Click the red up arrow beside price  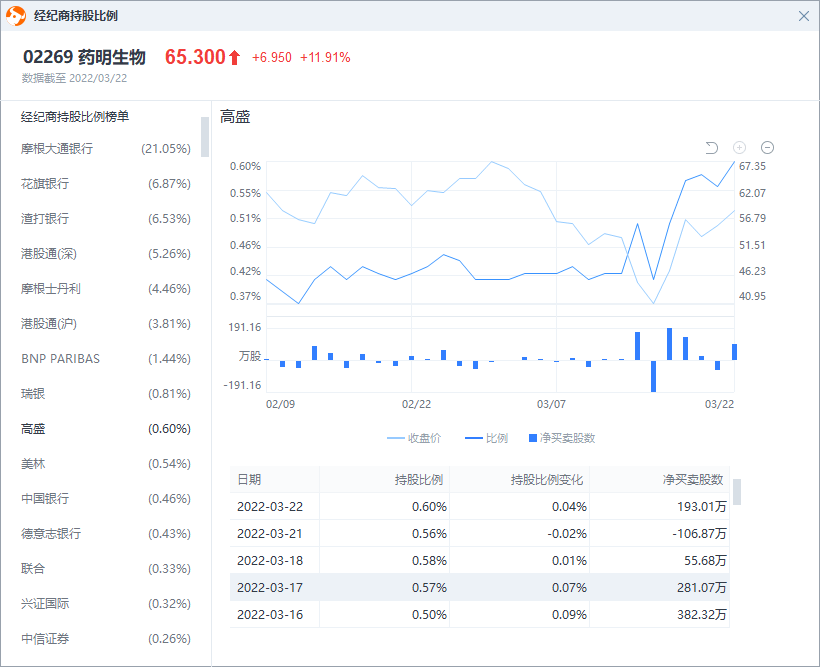pos(235,58)
